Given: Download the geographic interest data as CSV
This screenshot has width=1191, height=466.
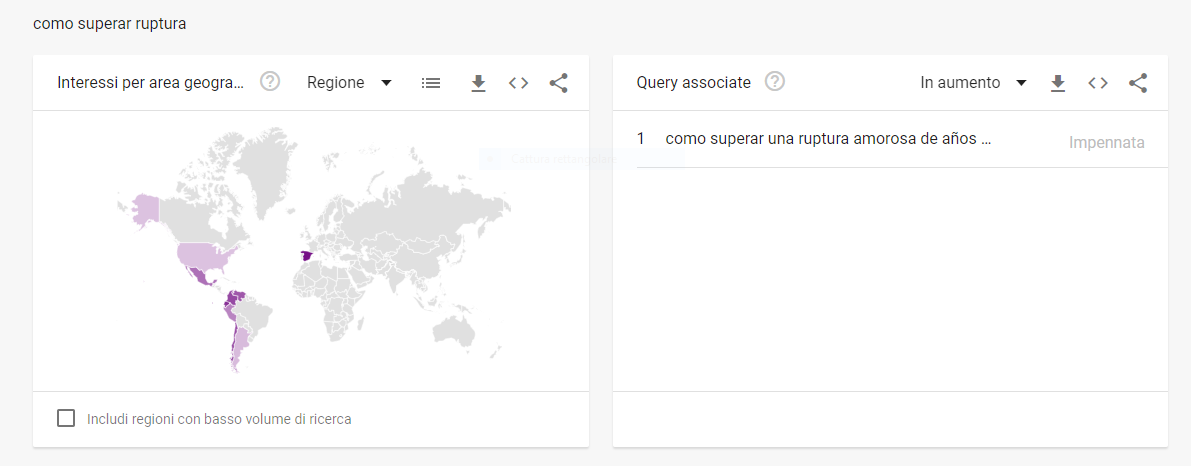Looking at the screenshot, I should 478,83.
